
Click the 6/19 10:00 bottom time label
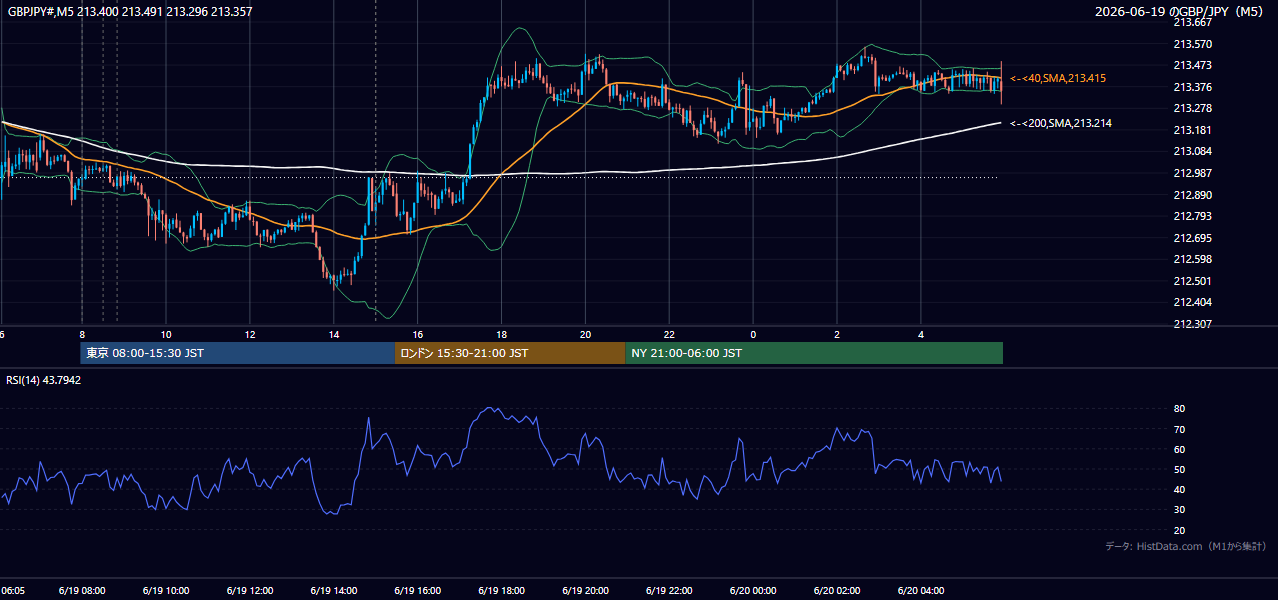pyautogui.click(x=167, y=591)
